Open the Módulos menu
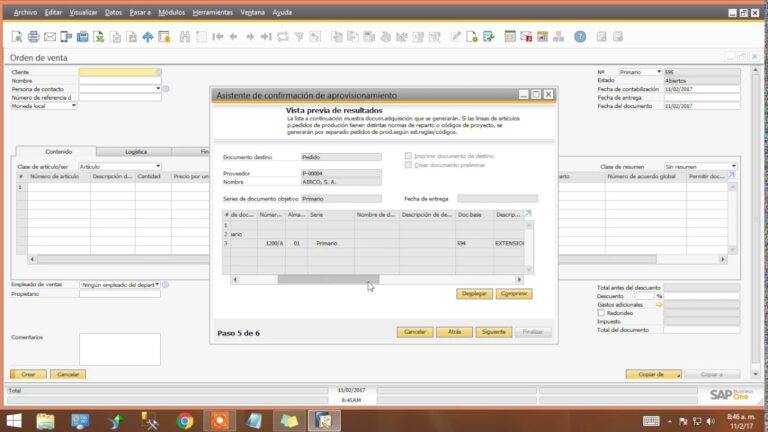The height and width of the screenshot is (432, 768). coord(171,13)
